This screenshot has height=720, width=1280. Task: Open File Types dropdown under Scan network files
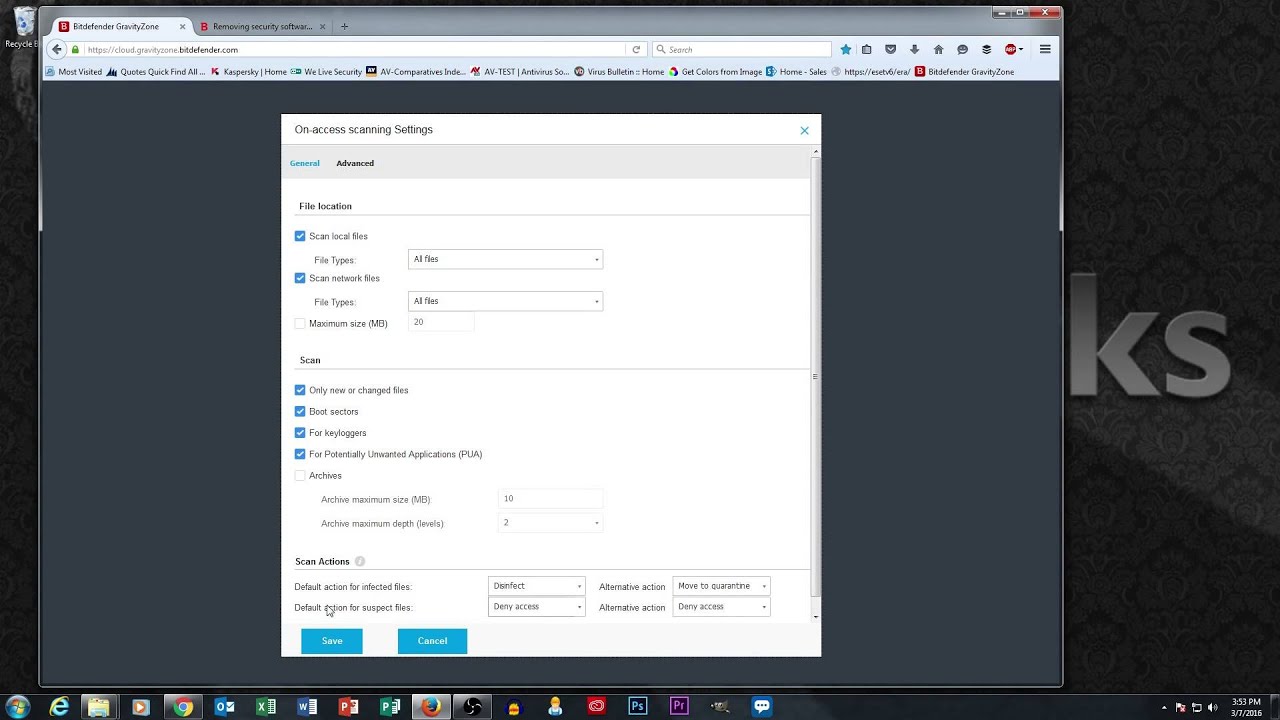pyautogui.click(x=505, y=302)
